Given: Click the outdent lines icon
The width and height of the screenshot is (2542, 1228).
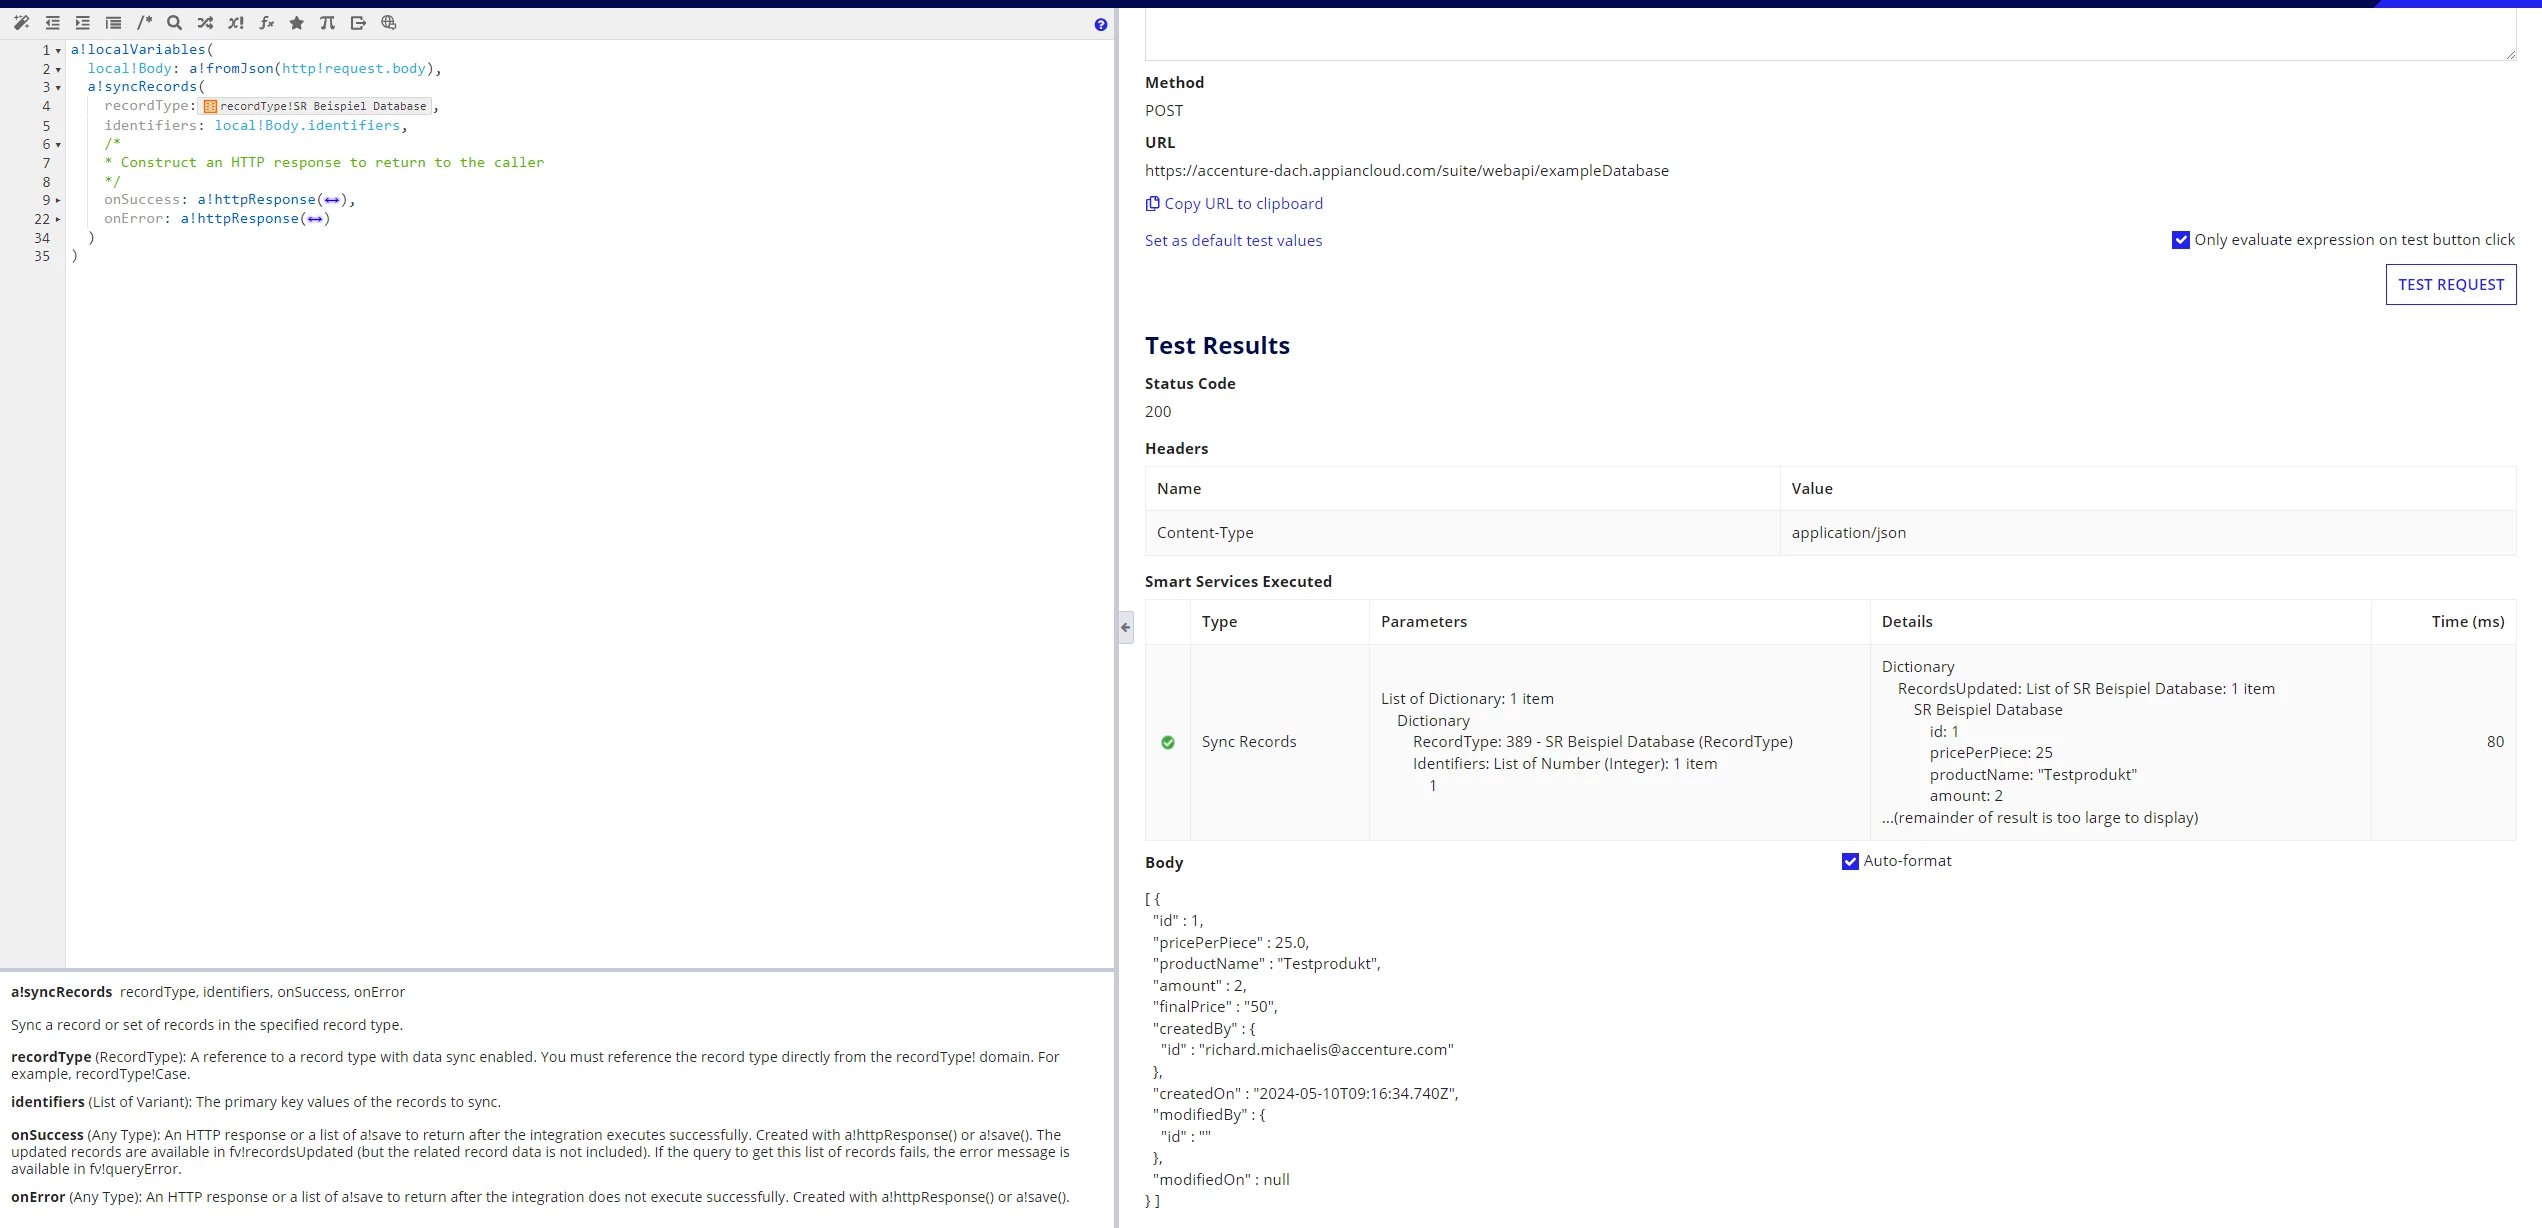Looking at the screenshot, I should pyautogui.click(x=52, y=23).
